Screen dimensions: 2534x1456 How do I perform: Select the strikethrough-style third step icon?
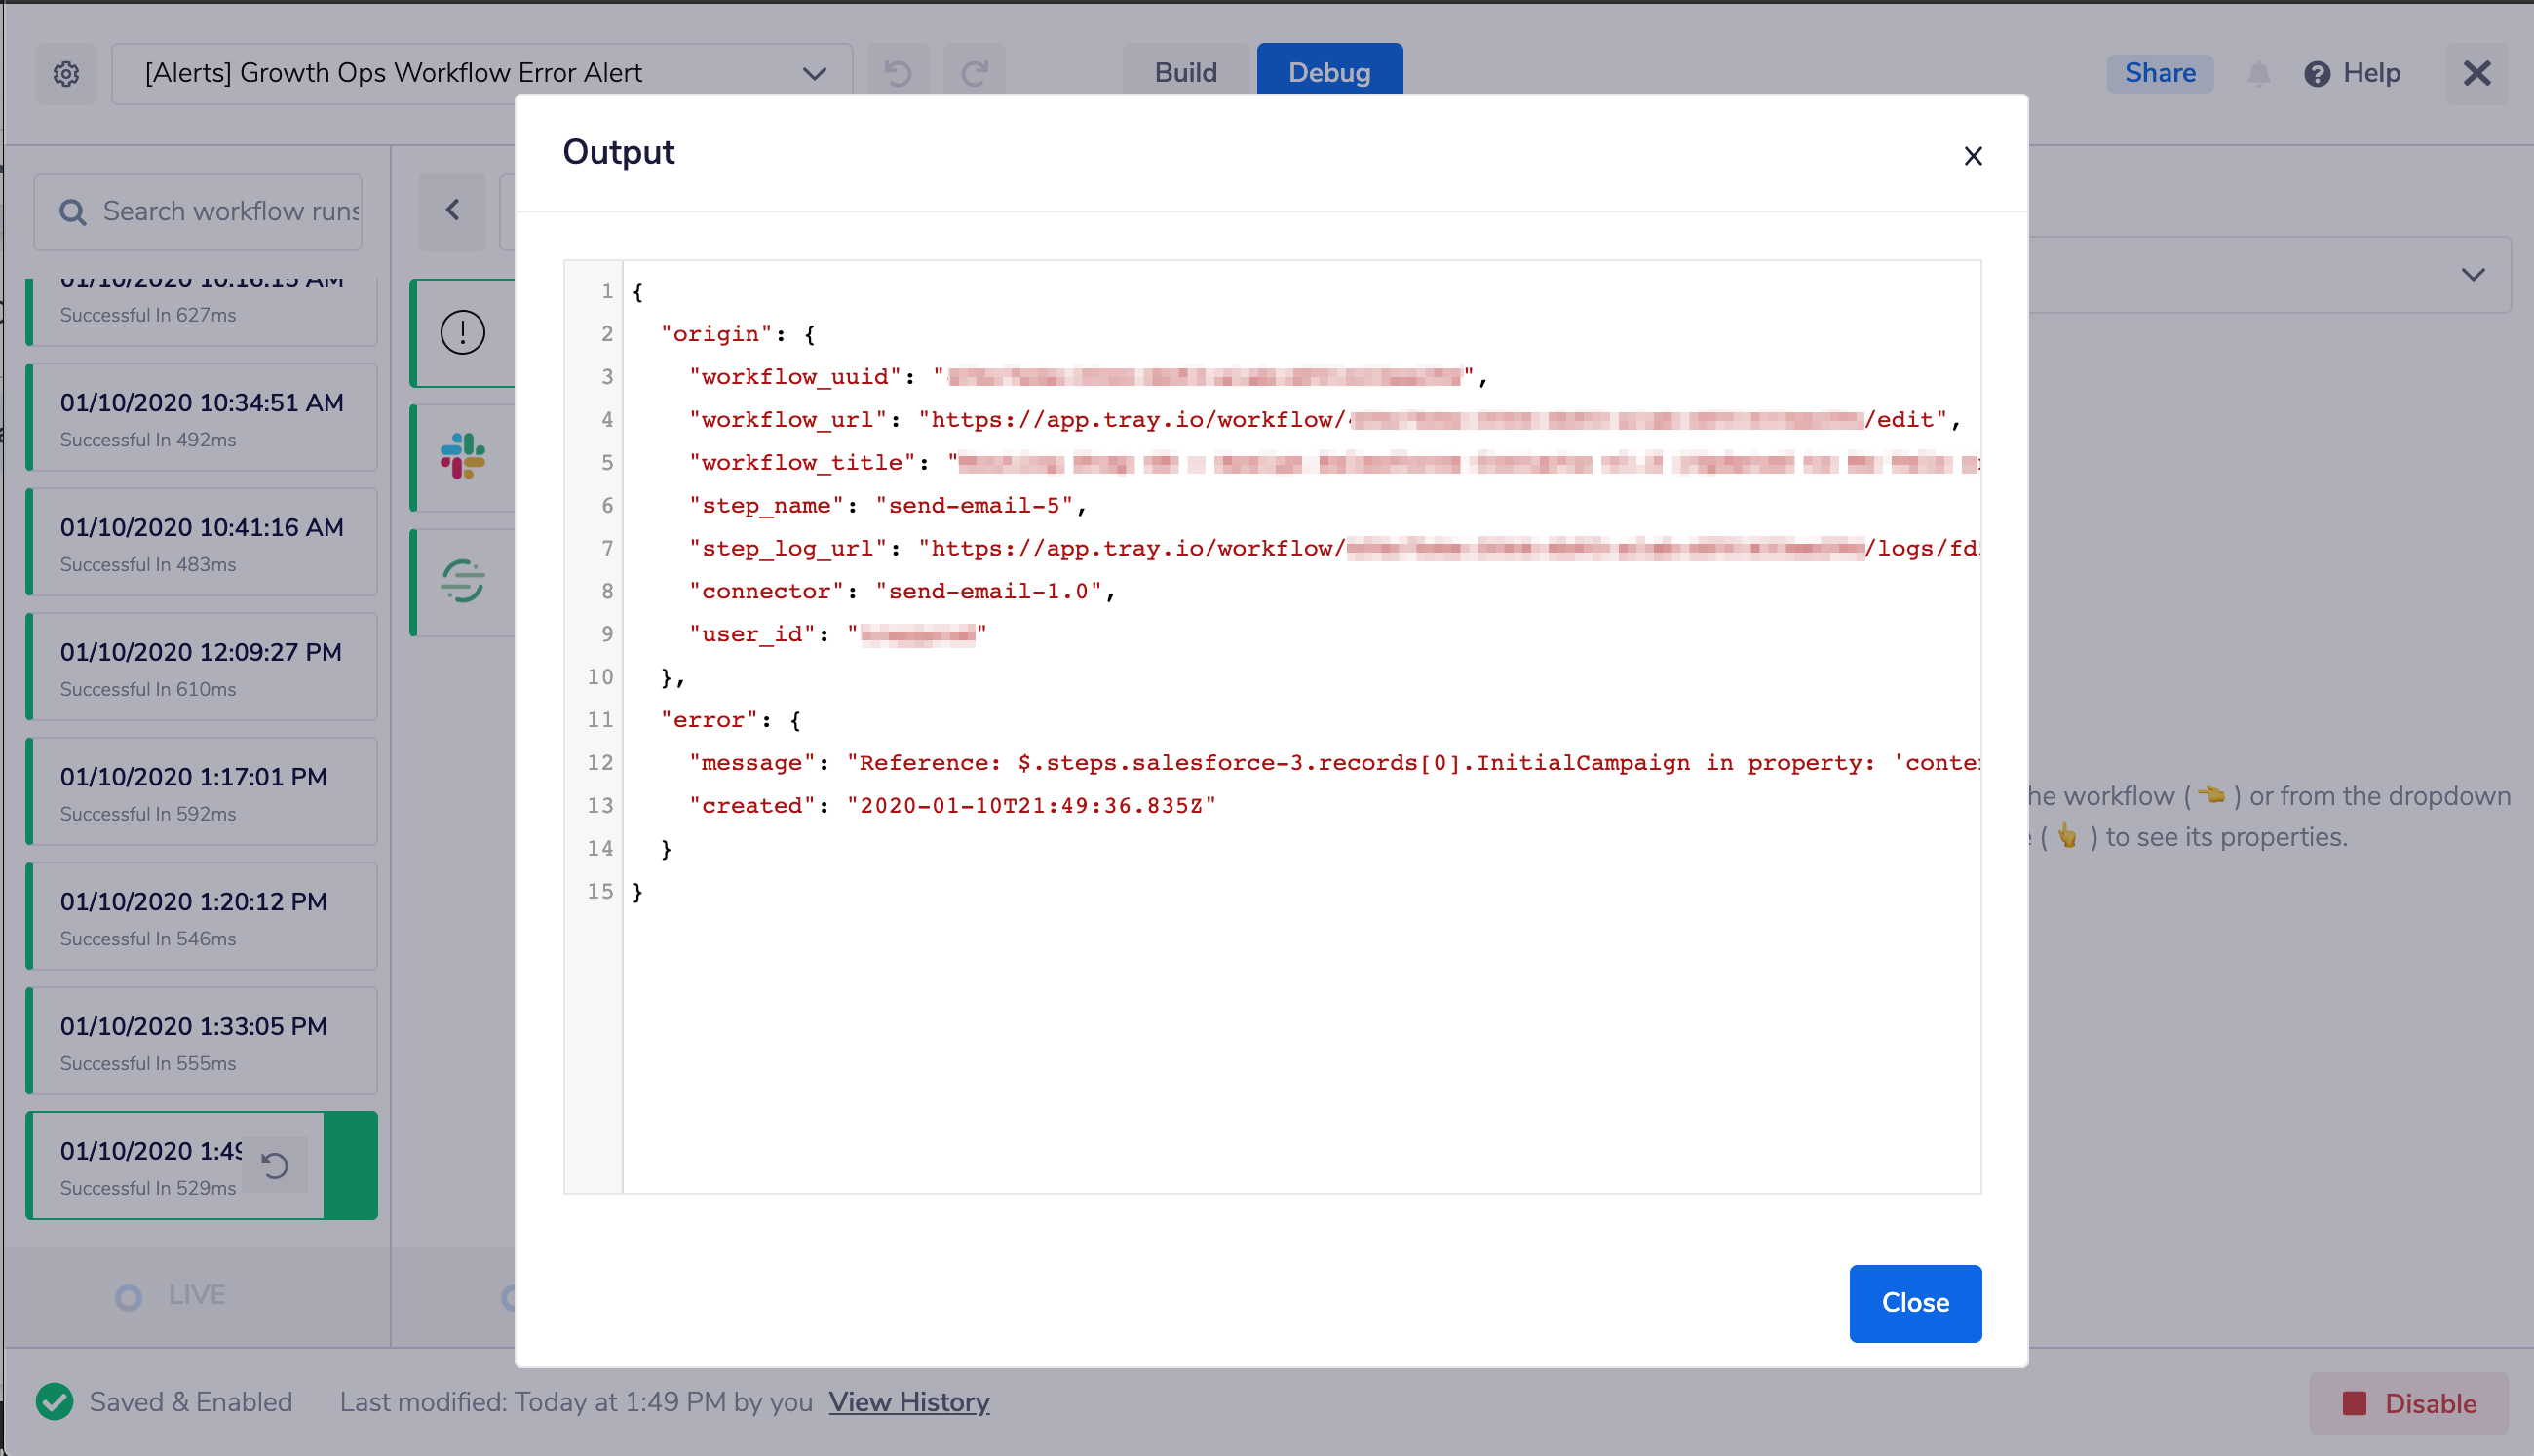click(x=462, y=581)
